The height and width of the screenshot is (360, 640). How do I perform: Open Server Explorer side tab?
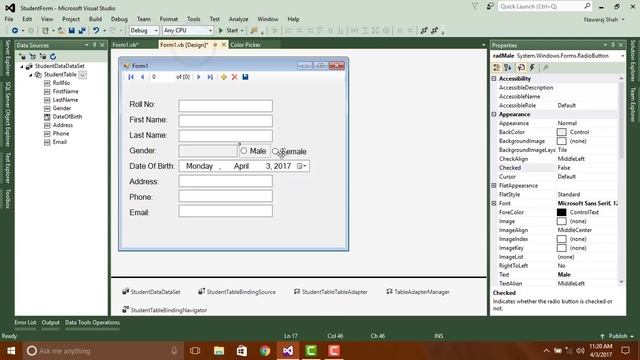click(7, 58)
